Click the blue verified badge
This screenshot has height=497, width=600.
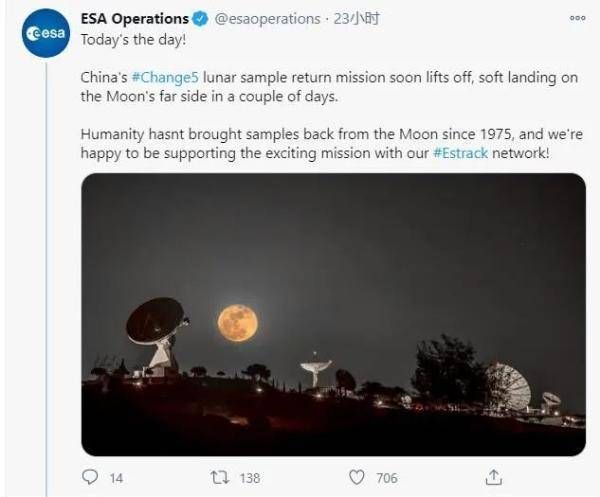pyautogui.click(x=201, y=19)
